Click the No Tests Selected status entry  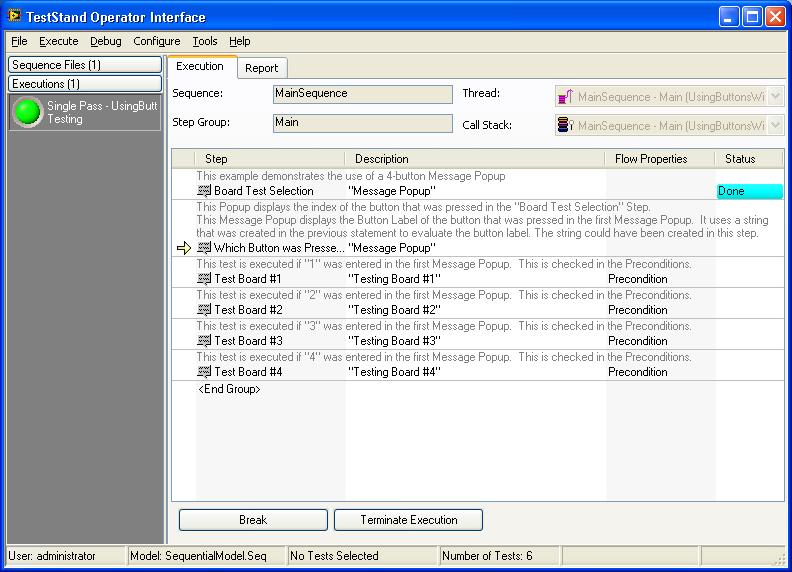click(362, 556)
